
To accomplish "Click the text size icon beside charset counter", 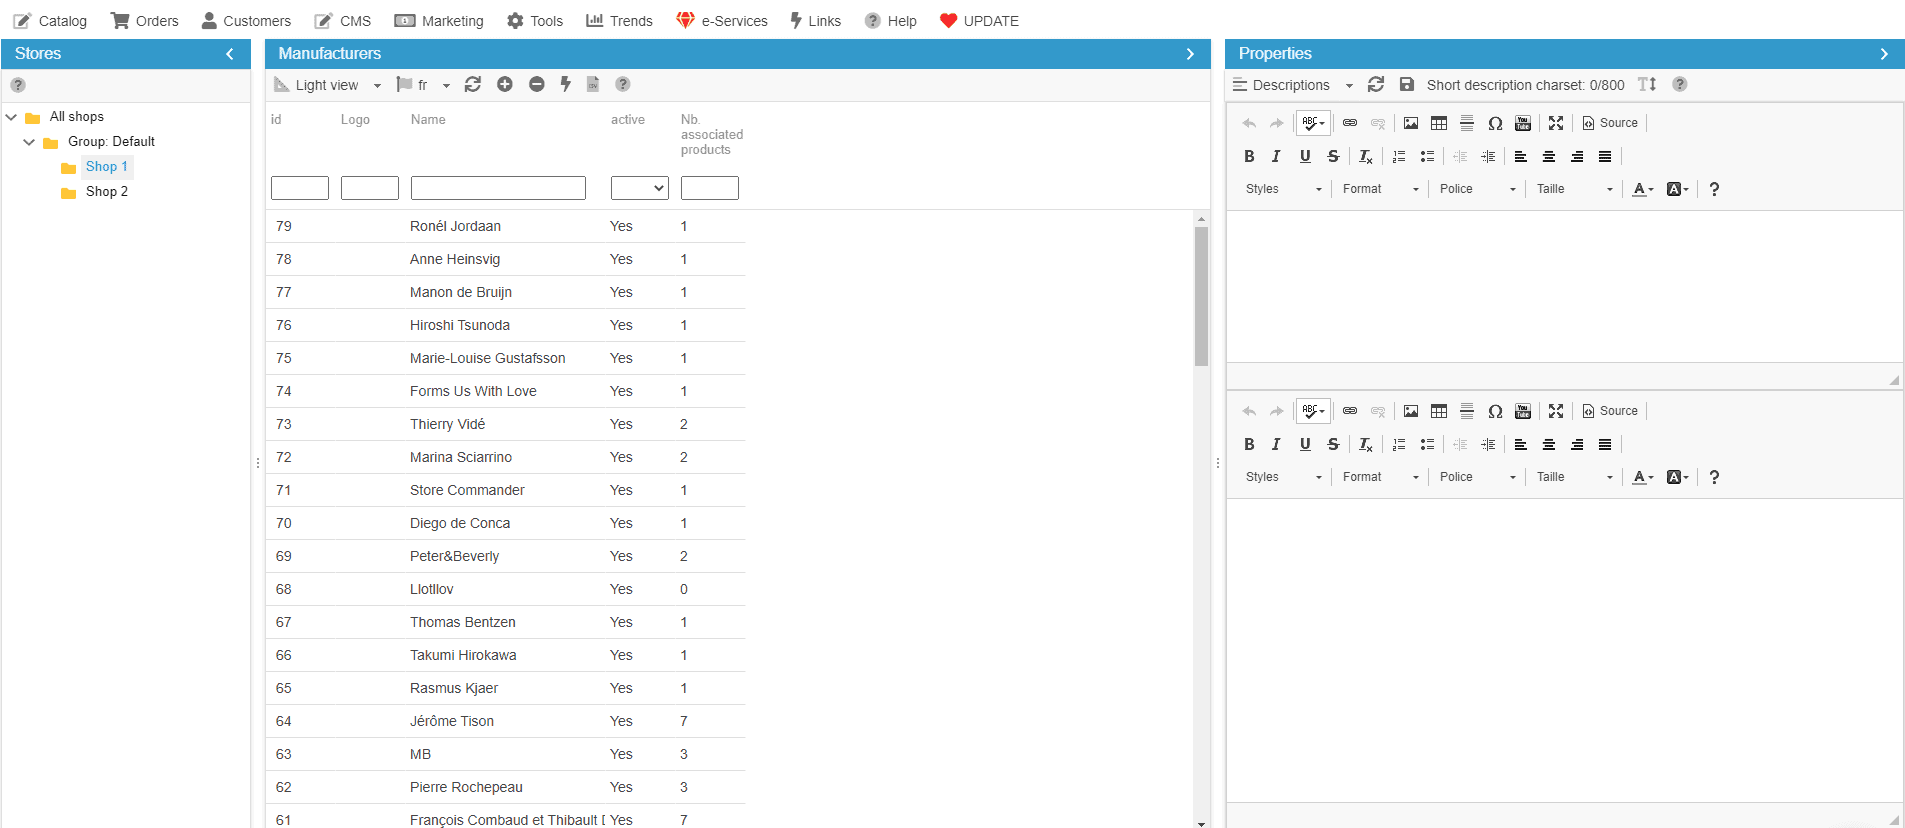I will coord(1647,85).
